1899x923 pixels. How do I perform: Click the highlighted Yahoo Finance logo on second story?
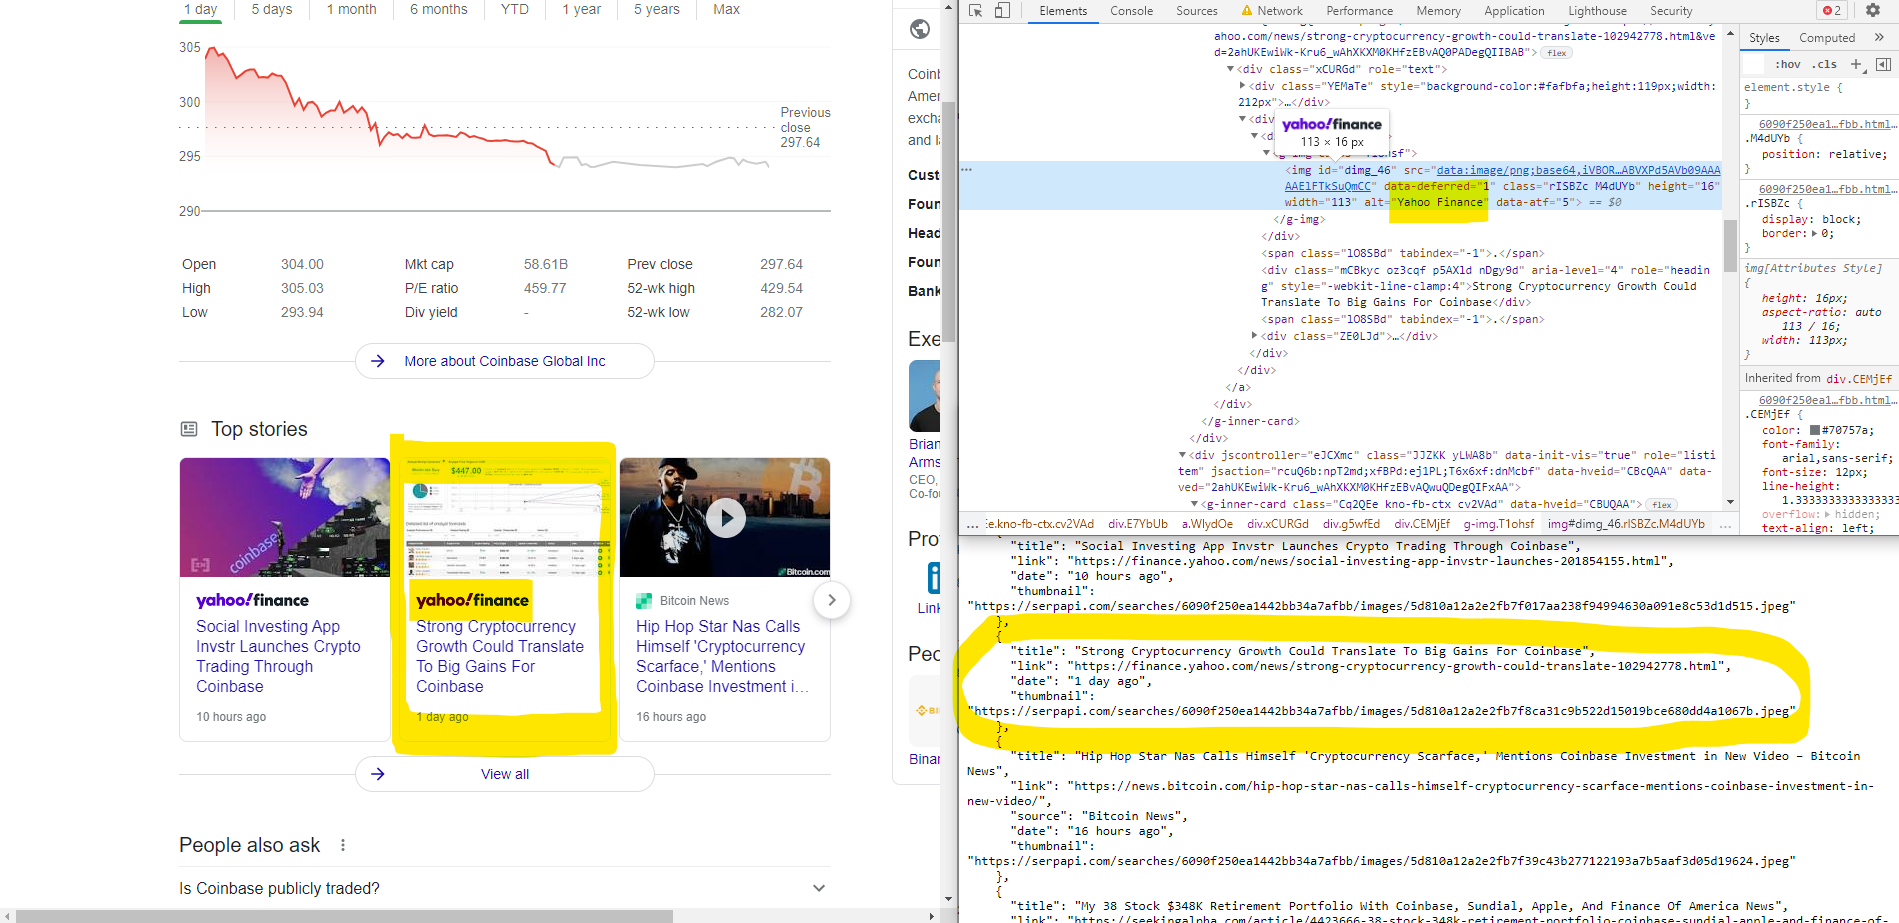click(x=472, y=600)
